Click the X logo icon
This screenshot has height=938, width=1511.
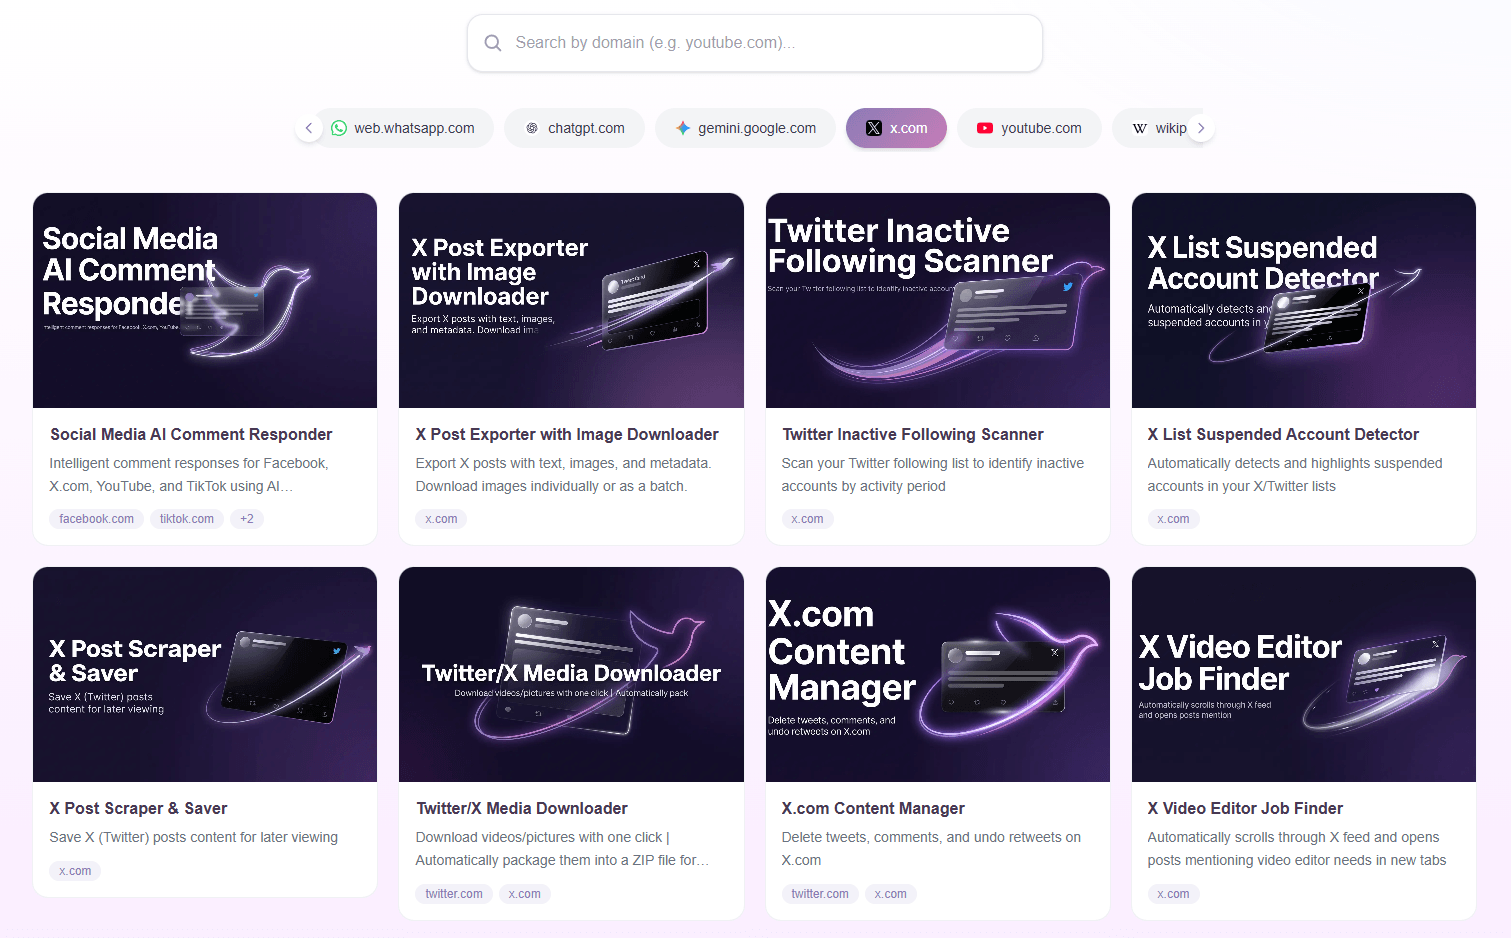[874, 128]
